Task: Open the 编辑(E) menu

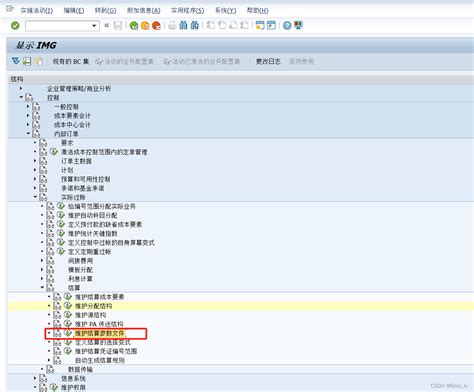Action: pyautogui.click(x=74, y=11)
